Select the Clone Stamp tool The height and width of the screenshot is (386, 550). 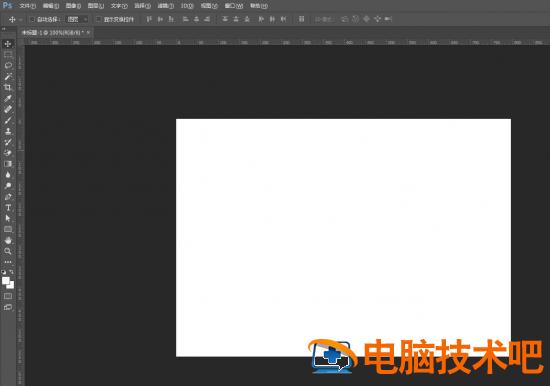pyautogui.click(x=8, y=131)
